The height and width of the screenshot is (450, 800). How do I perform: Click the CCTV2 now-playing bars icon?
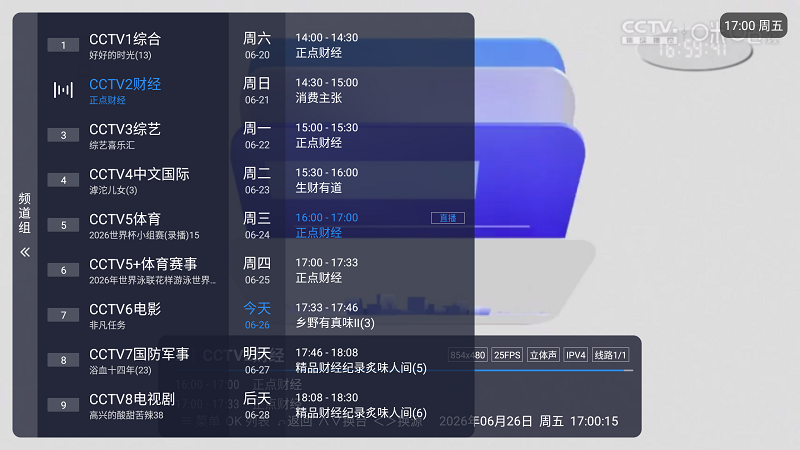point(63,90)
